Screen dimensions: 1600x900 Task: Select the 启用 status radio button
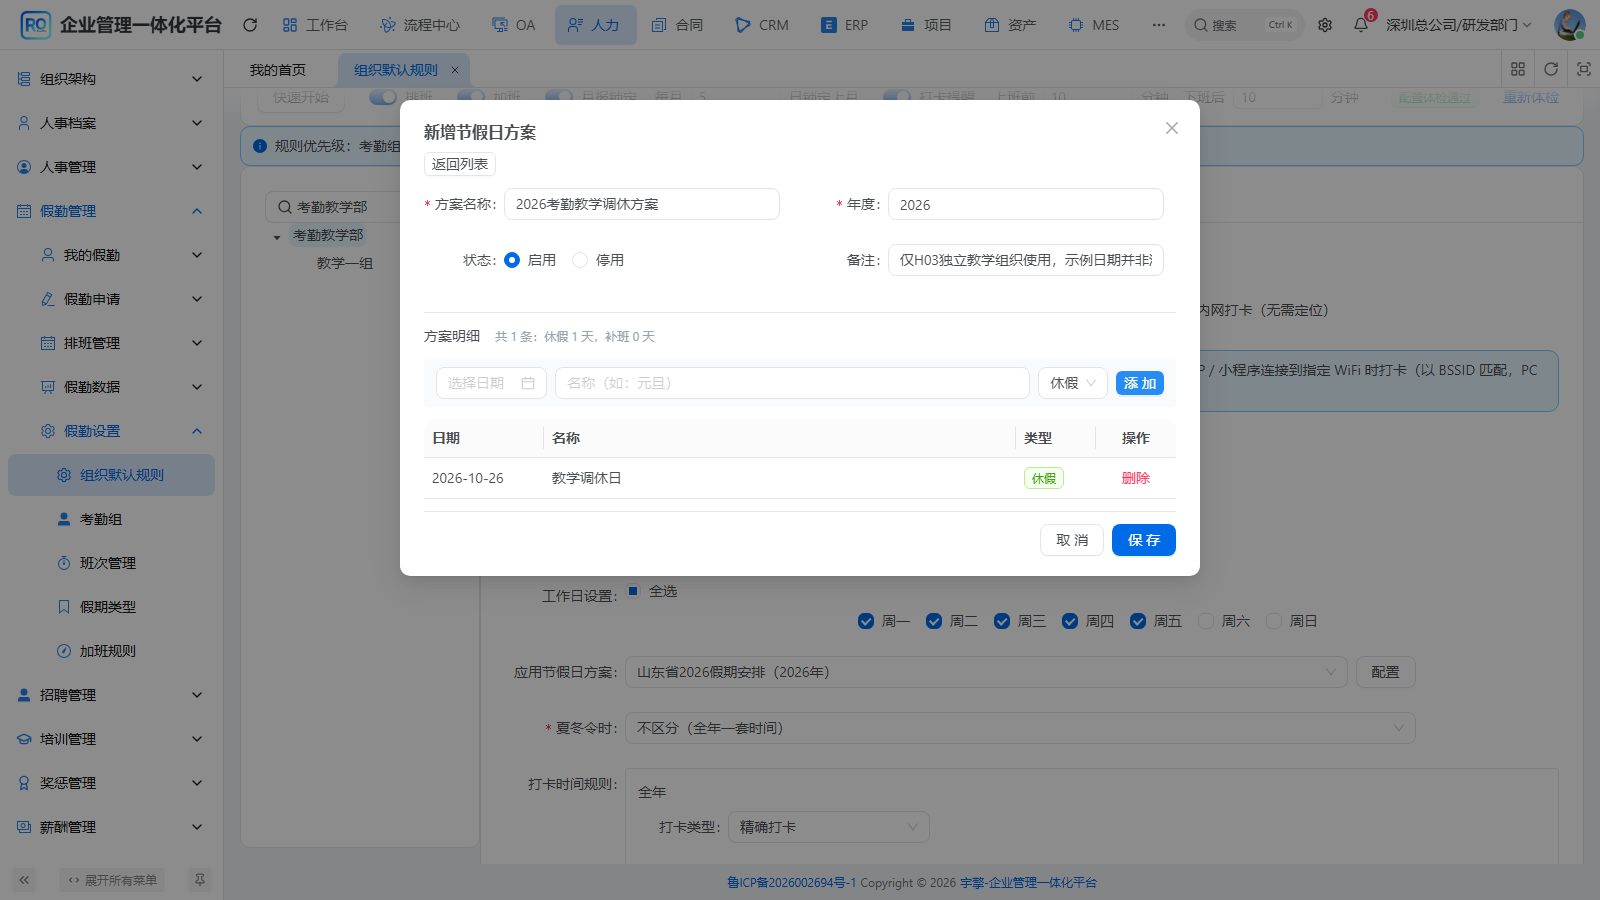(x=512, y=260)
